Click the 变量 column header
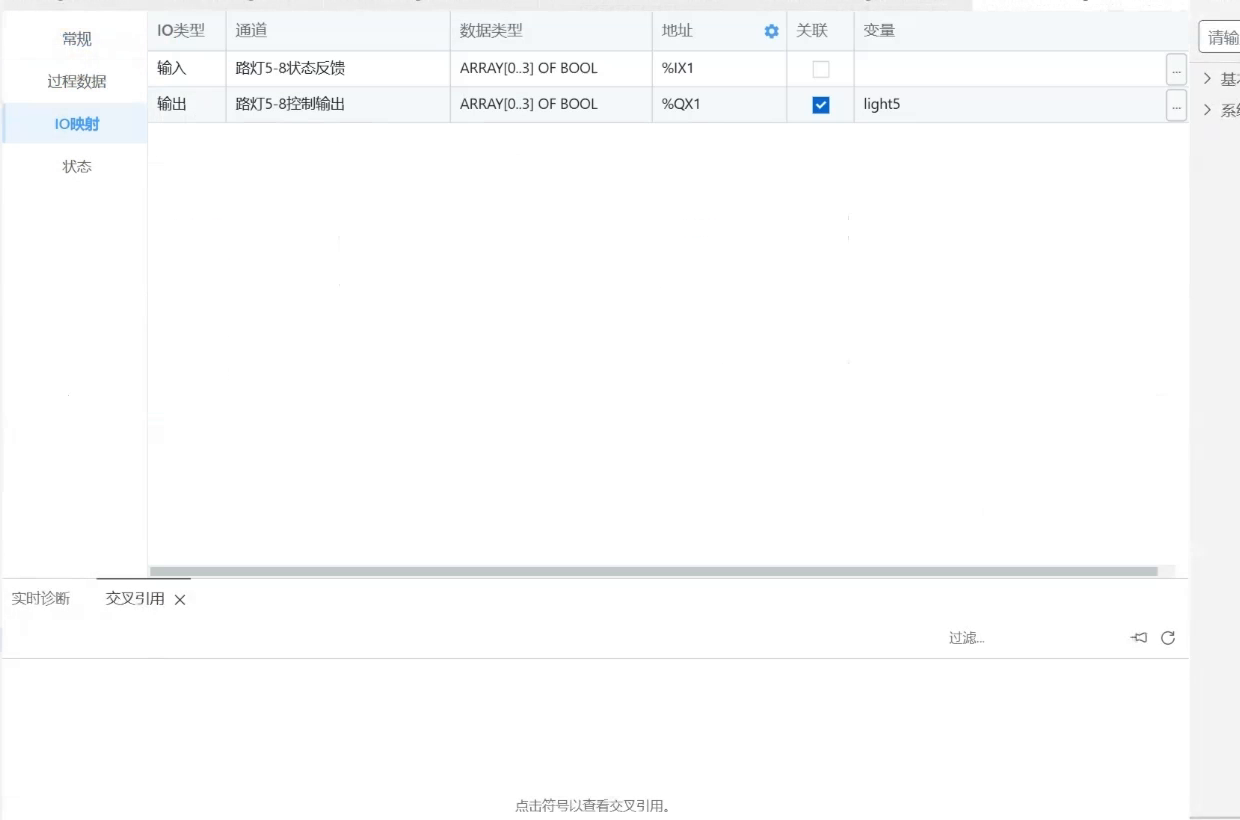The image size is (1240, 820). [x=1020, y=31]
